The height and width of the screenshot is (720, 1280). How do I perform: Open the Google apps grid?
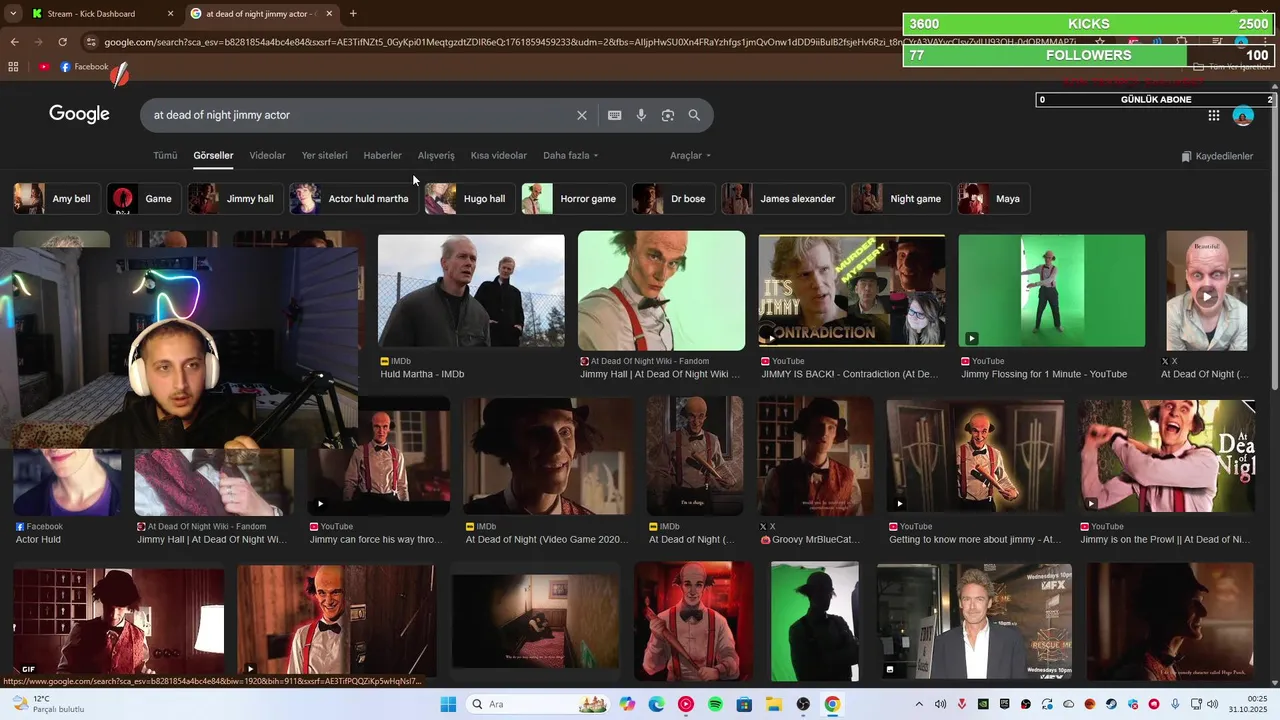(x=1214, y=115)
